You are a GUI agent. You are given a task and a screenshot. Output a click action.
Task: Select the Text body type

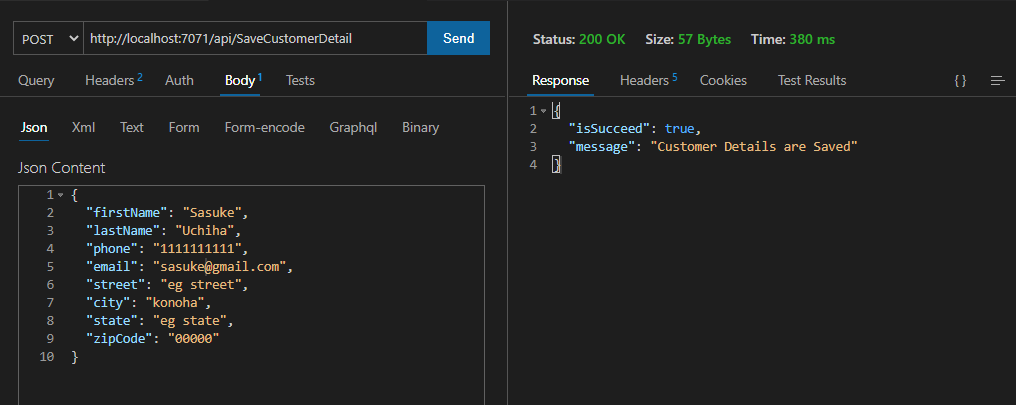[x=132, y=127]
